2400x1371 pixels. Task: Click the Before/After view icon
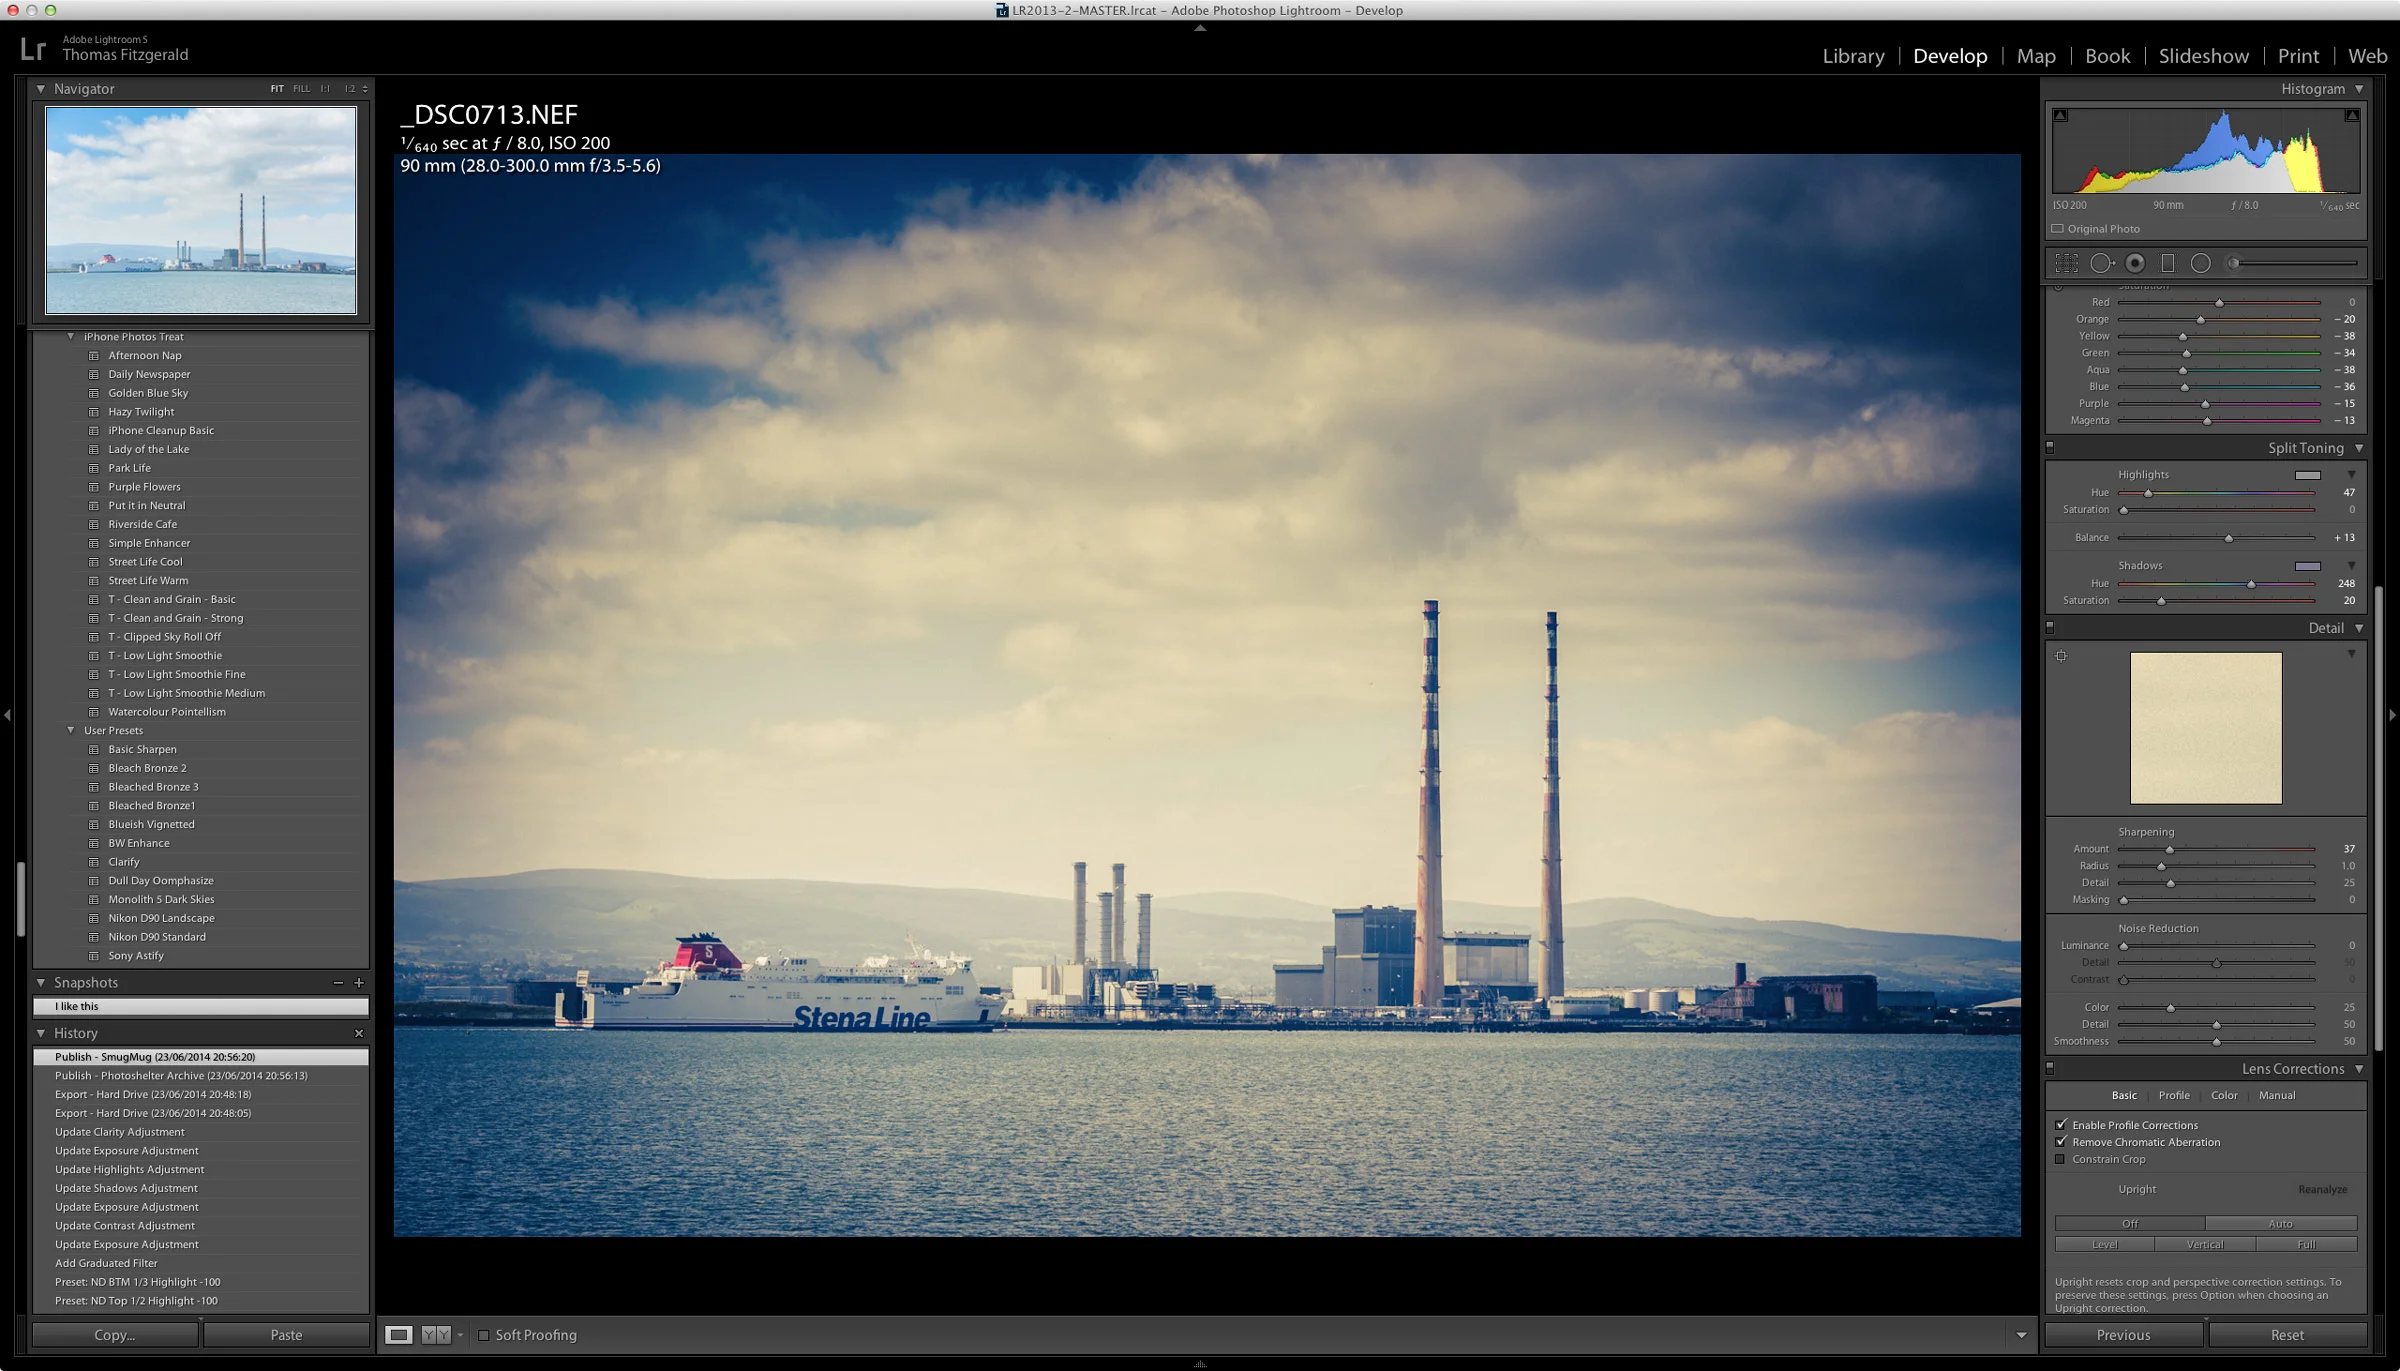pos(436,1335)
